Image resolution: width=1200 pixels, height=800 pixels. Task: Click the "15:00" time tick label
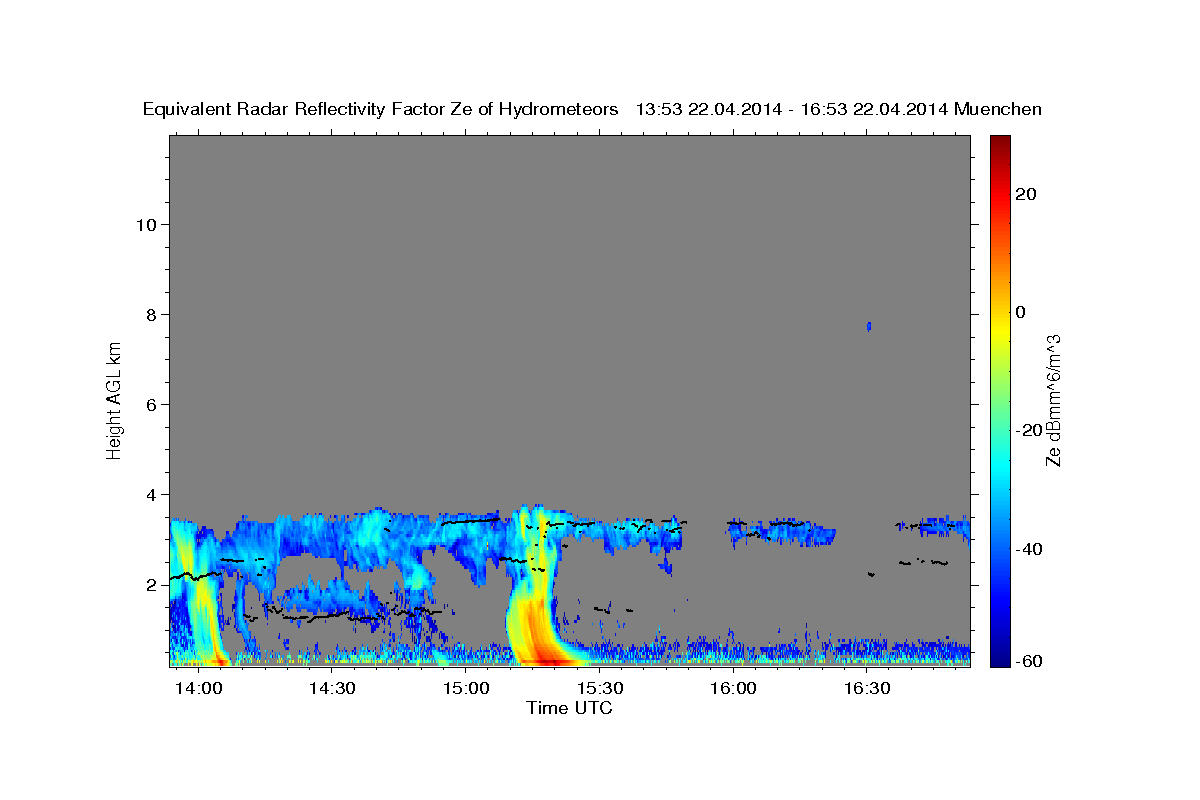(x=466, y=688)
